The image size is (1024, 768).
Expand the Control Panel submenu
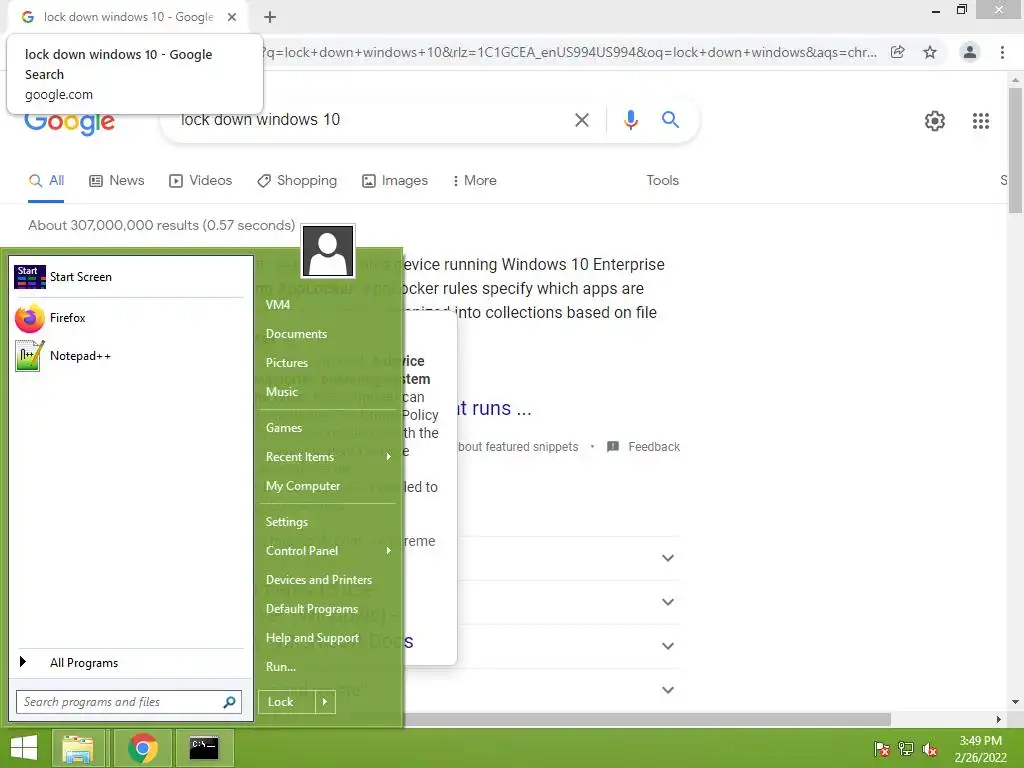[x=389, y=551]
